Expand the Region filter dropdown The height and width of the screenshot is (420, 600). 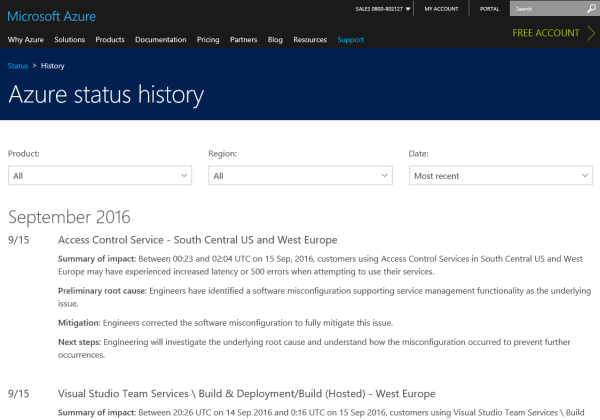(300, 175)
